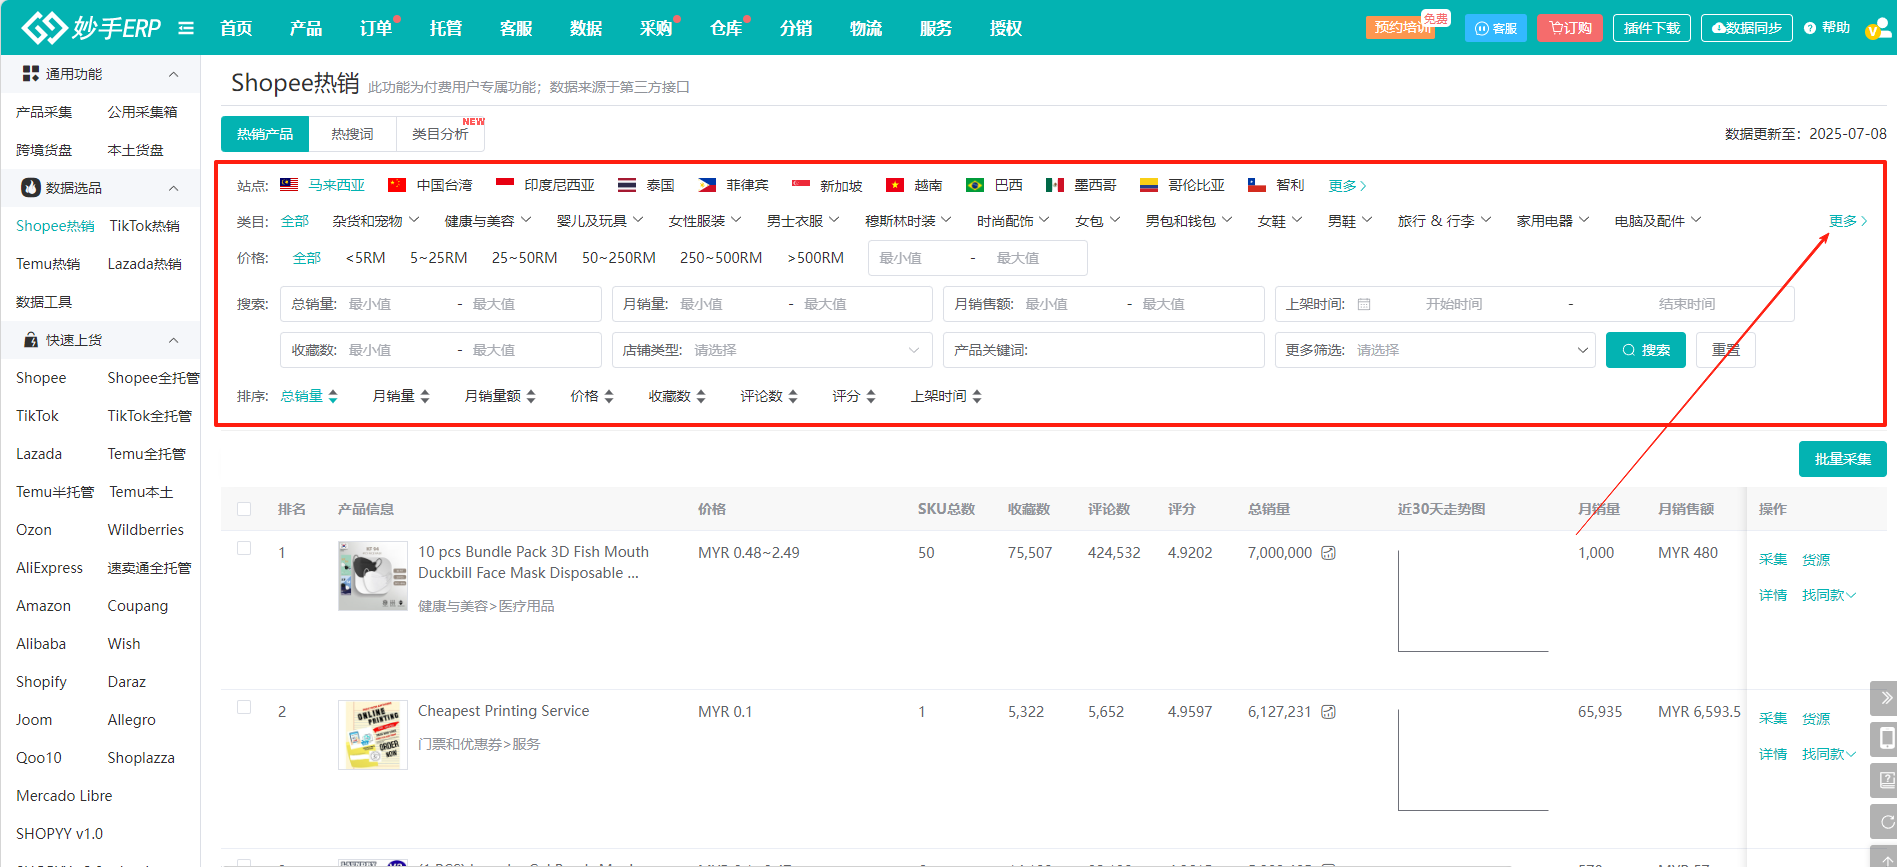This screenshot has width=1897, height=867.
Task: Check the checkbox for rank 2 product
Action: coord(244,707)
